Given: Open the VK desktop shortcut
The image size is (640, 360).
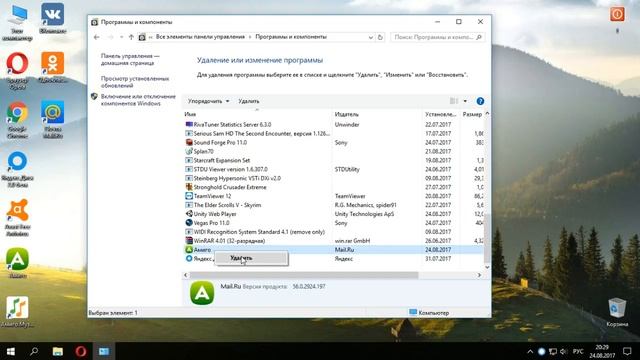Looking at the screenshot, I should pos(52,18).
